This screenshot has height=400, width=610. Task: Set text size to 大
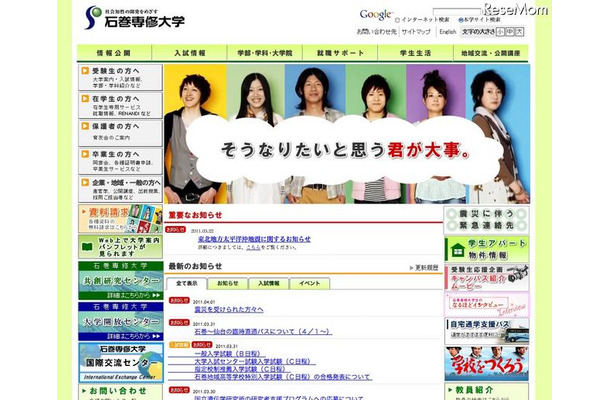coord(519,32)
